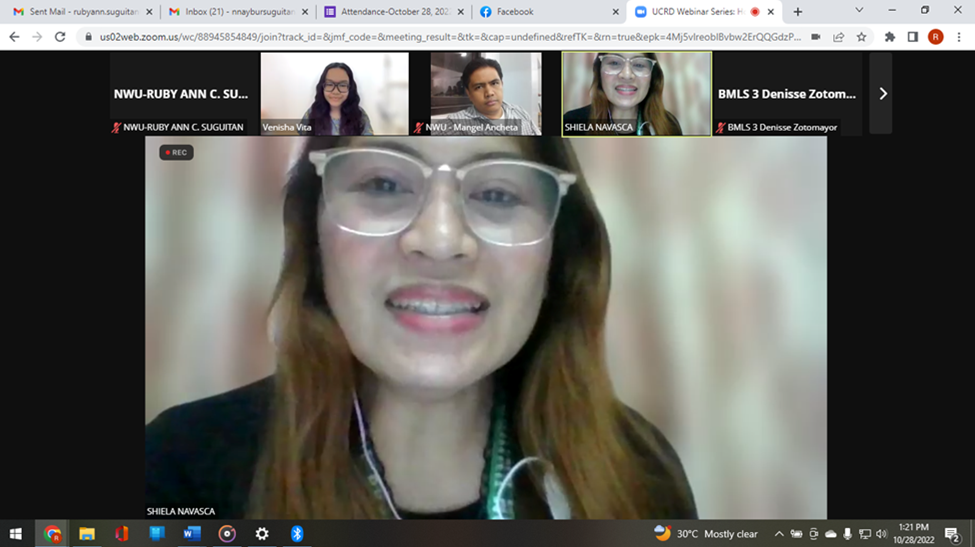Reload the Zoom web page
The width and height of the screenshot is (975, 547).
tap(60, 37)
